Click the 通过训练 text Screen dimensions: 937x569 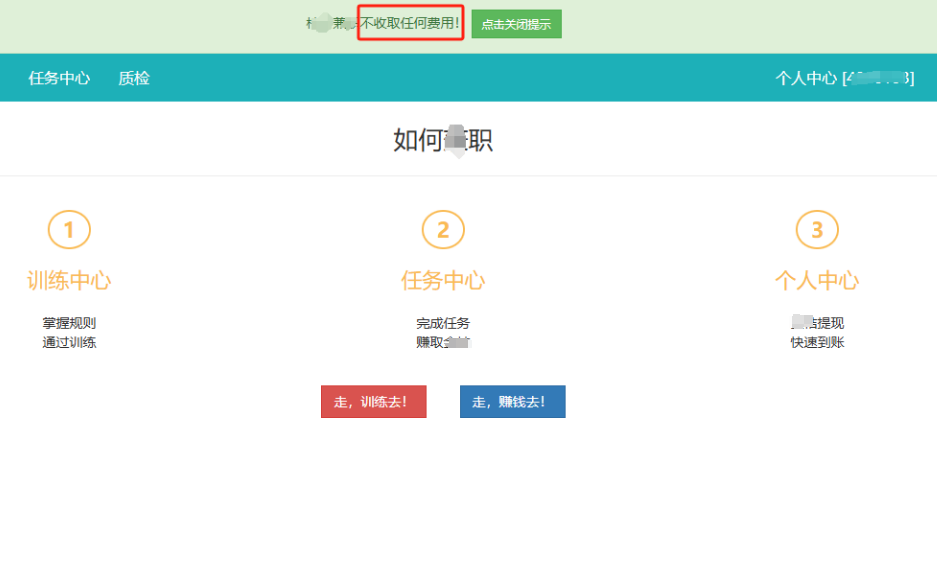pos(69,342)
